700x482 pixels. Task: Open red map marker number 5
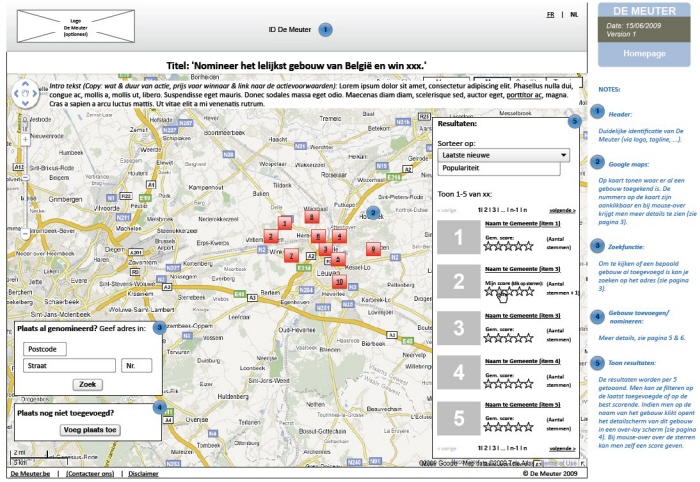point(338,258)
